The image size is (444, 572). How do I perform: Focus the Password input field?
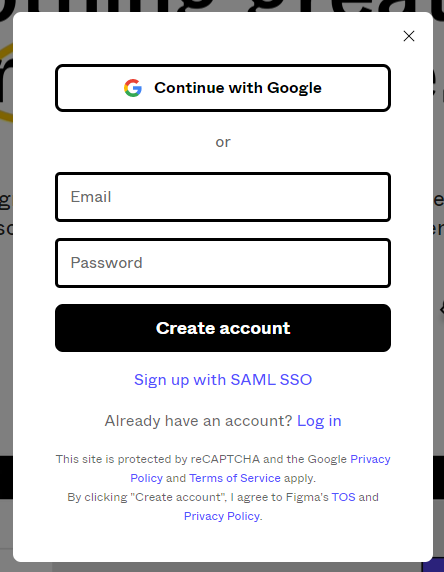[x=223, y=263]
